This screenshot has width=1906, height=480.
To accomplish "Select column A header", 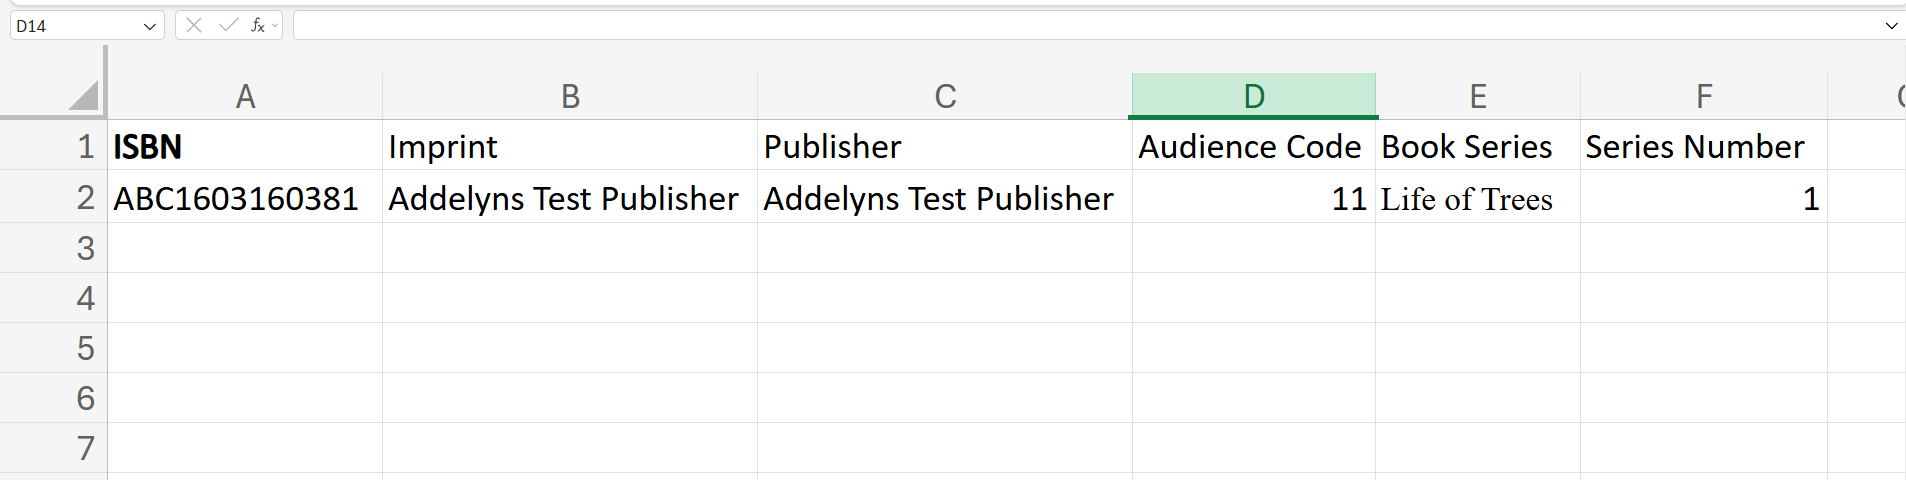I will coord(245,96).
